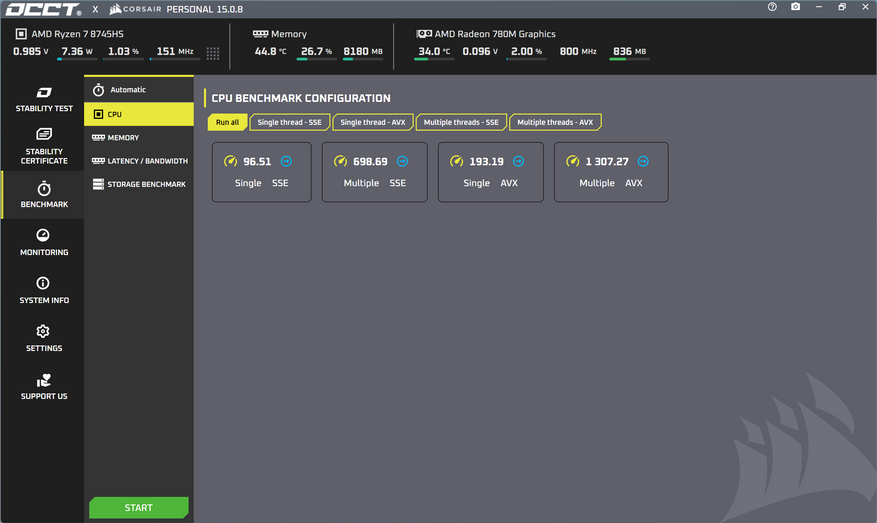Click the PERSONAL 15.0.8 version text
This screenshot has height=523, width=877.
pyautogui.click(x=205, y=10)
